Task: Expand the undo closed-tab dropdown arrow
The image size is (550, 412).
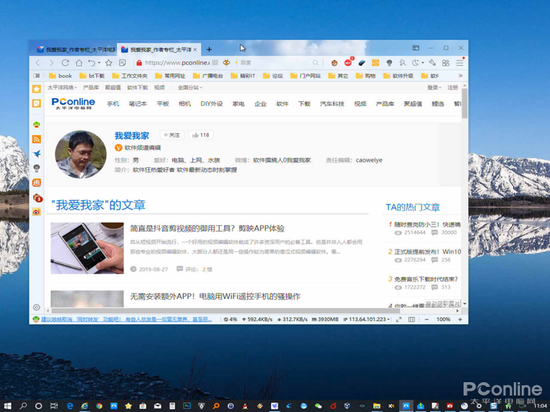Action: pyautogui.click(x=99, y=63)
